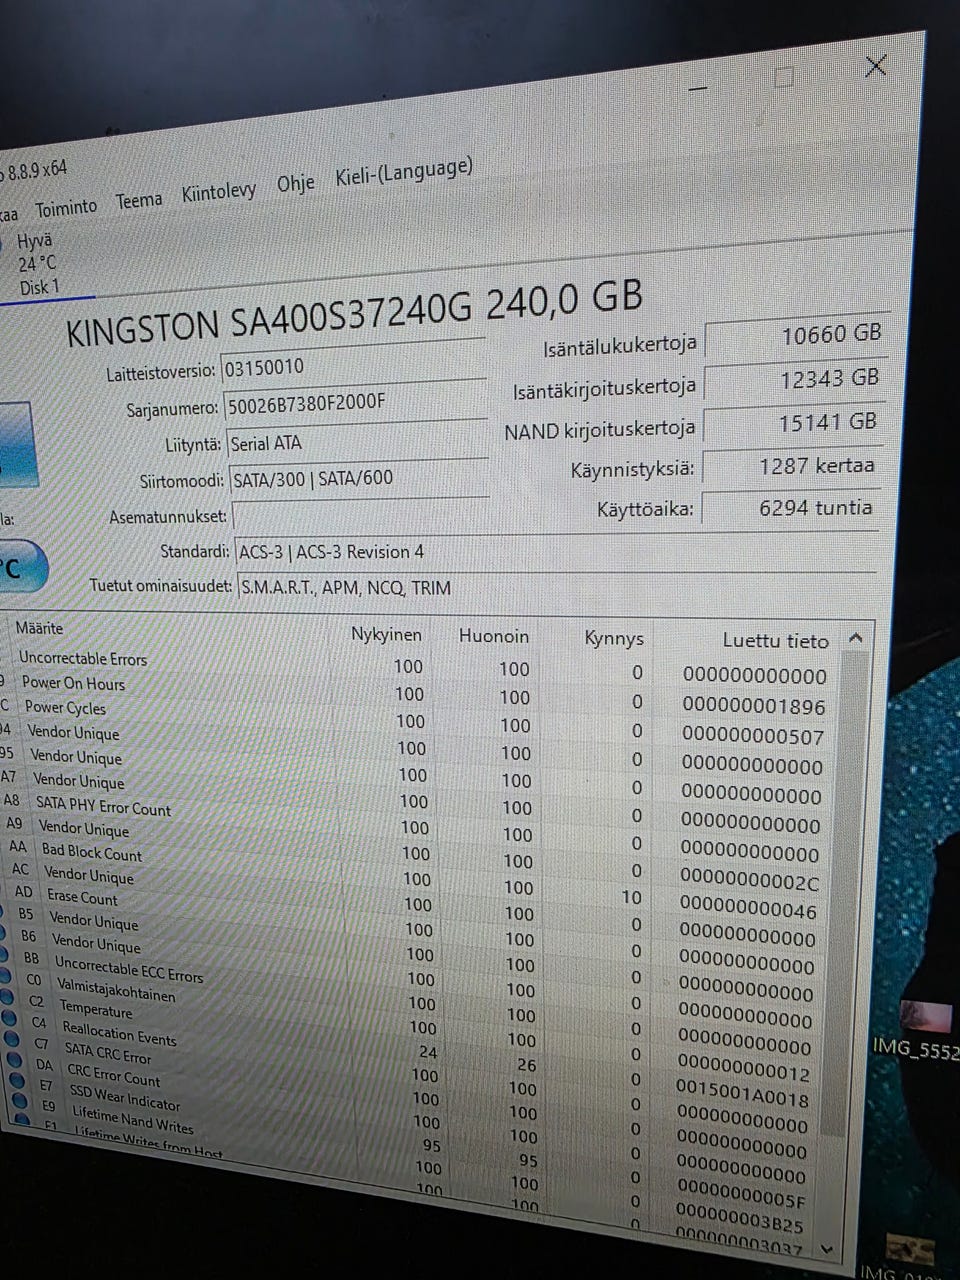The image size is (960, 1280).
Task: Click the Siirtomoodi field SATA/300 | SATA/600
Action: click(x=359, y=478)
